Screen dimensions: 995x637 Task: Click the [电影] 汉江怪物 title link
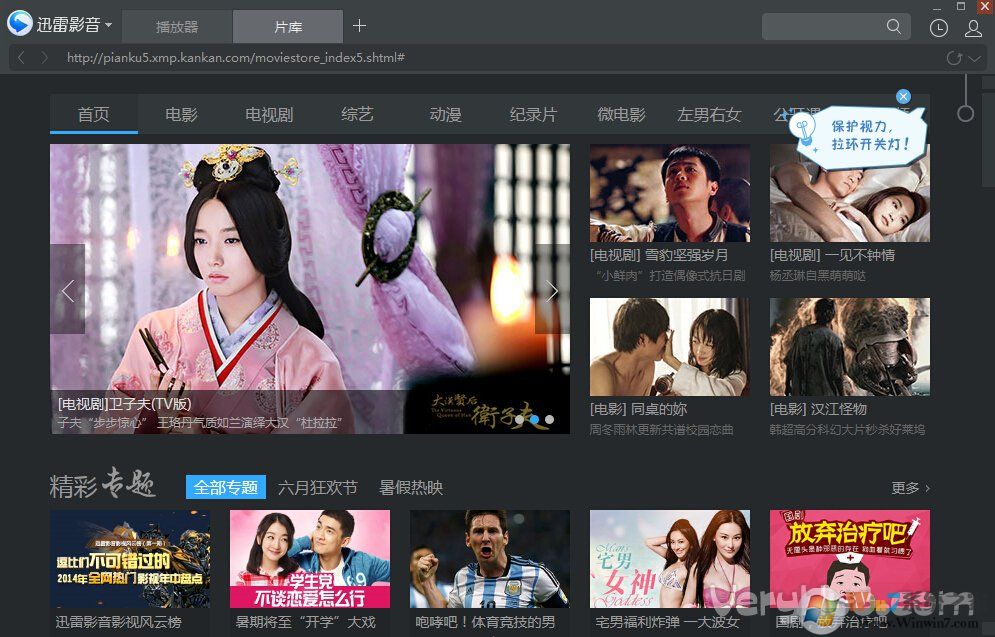pos(818,409)
